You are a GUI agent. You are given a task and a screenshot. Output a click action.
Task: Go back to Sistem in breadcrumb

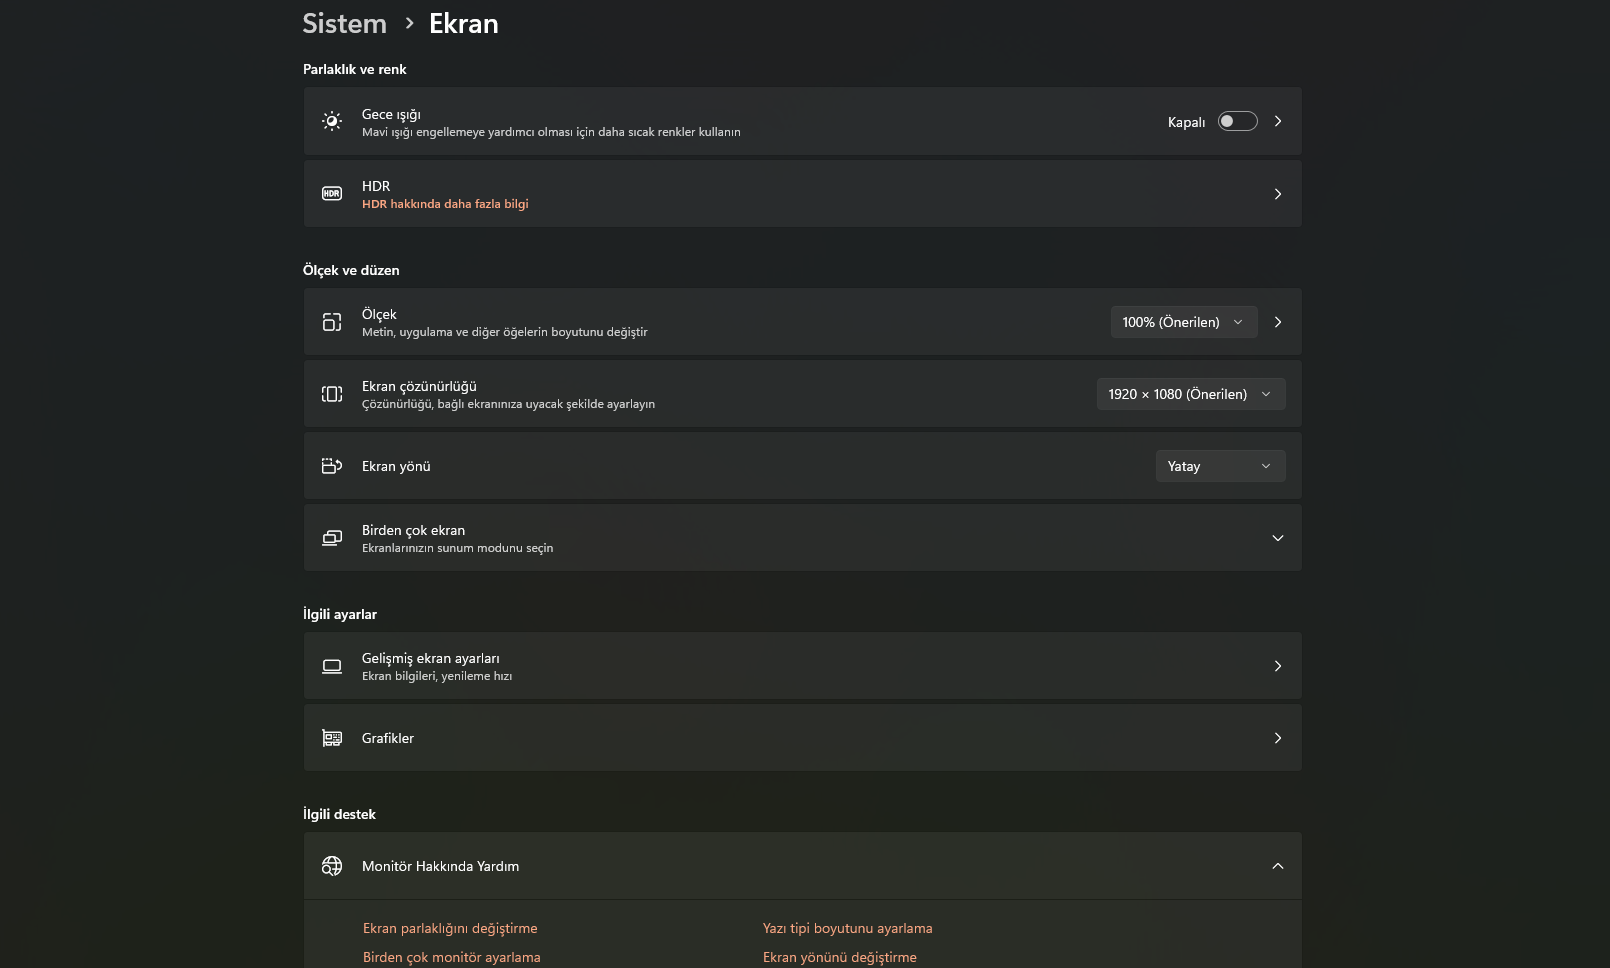[344, 23]
